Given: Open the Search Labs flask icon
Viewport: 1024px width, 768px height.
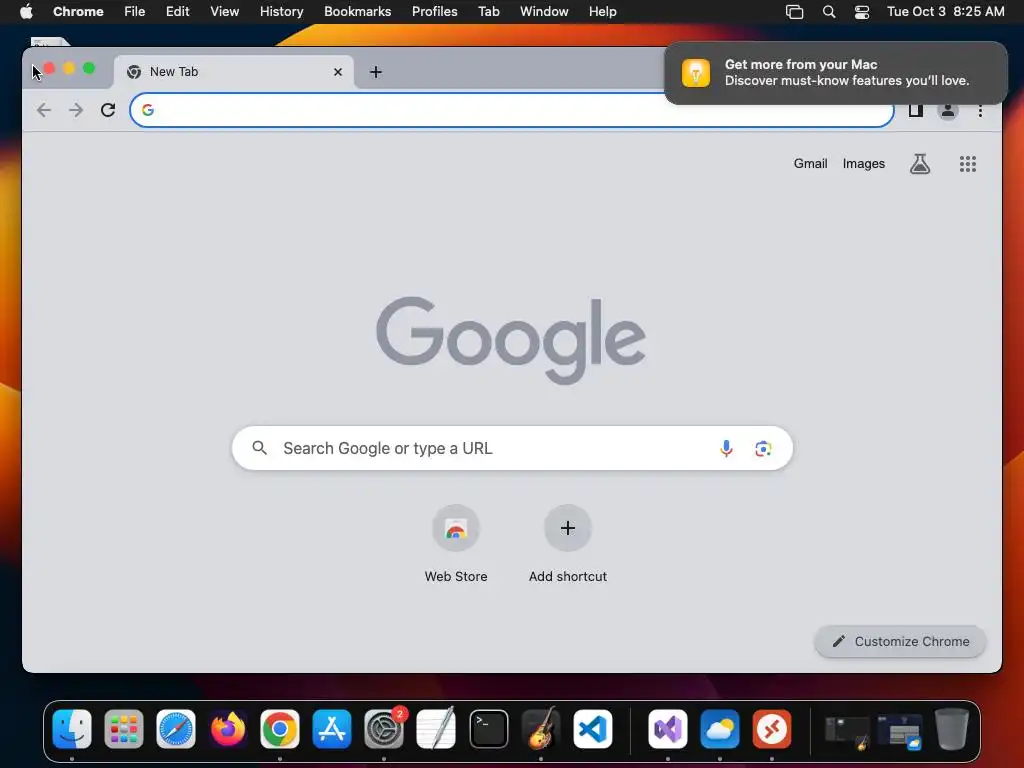Looking at the screenshot, I should tap(920, 164).
